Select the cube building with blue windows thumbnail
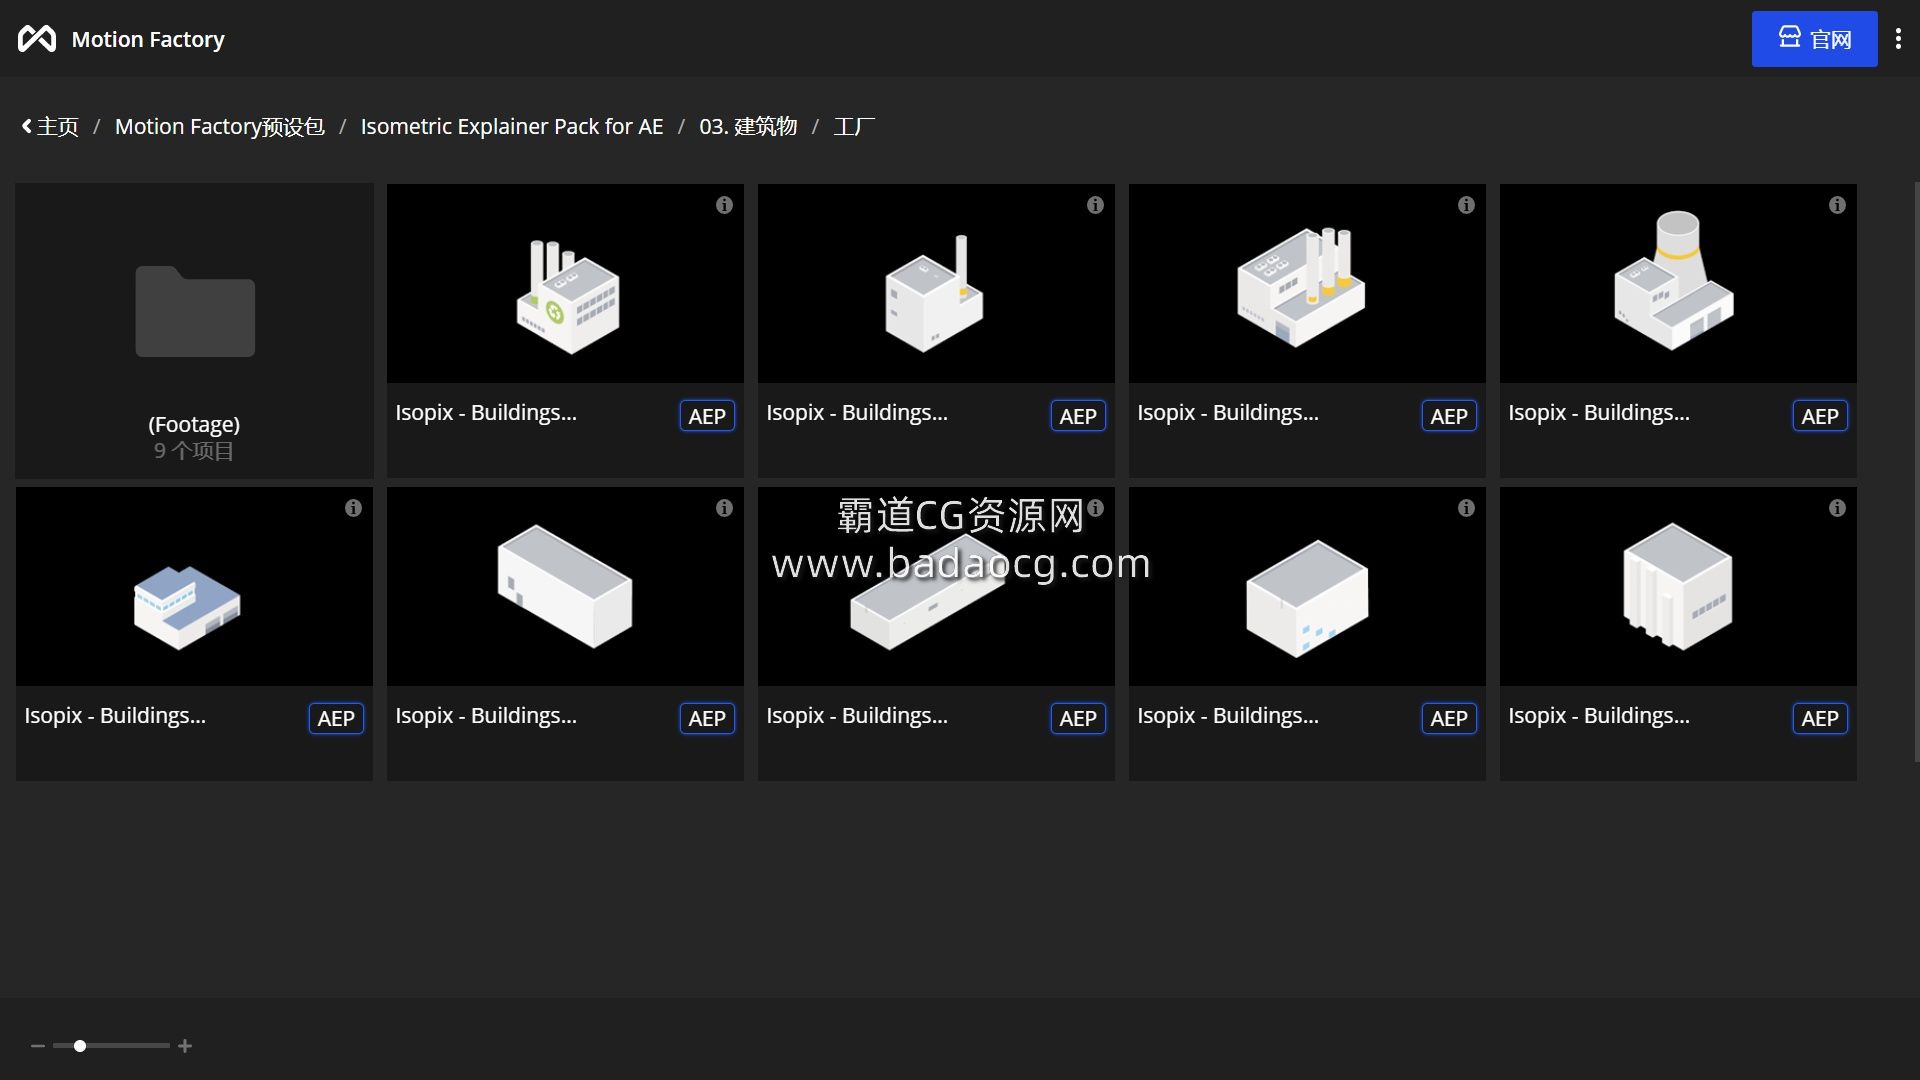Viewport: 1920px width, 1080px height. tap(1307, 587)
